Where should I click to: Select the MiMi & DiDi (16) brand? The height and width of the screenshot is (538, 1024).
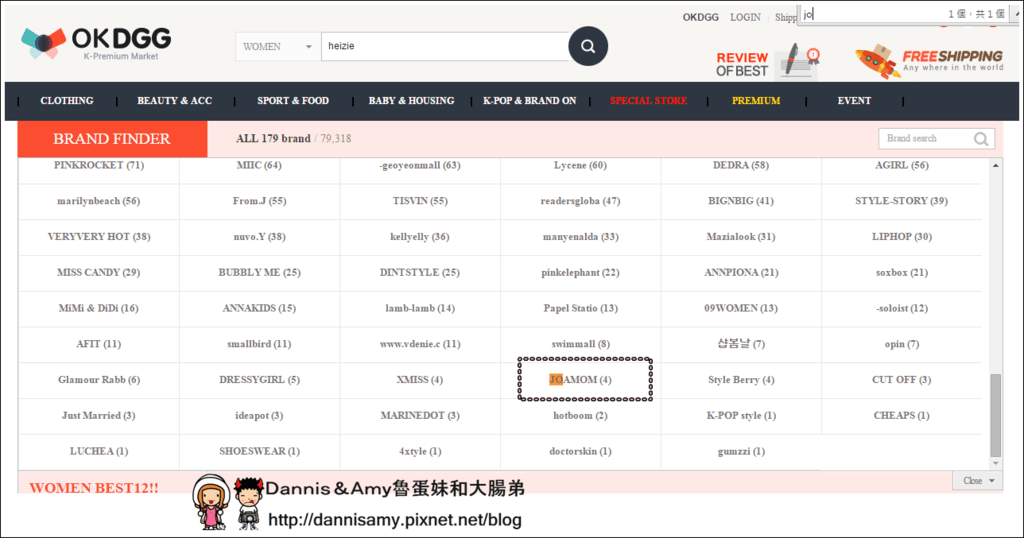click(x=99, y=308)
